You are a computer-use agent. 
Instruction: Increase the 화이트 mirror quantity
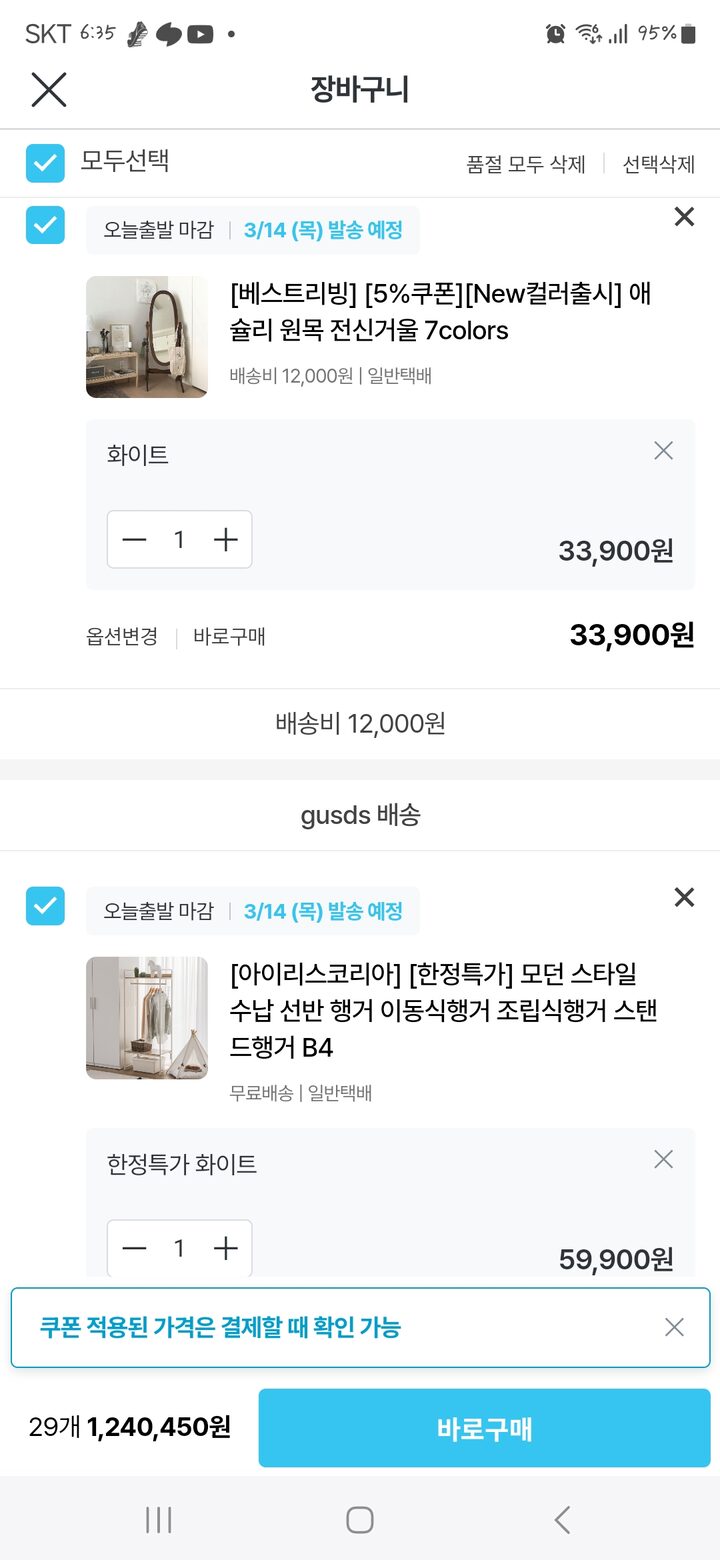coord(226,540)
